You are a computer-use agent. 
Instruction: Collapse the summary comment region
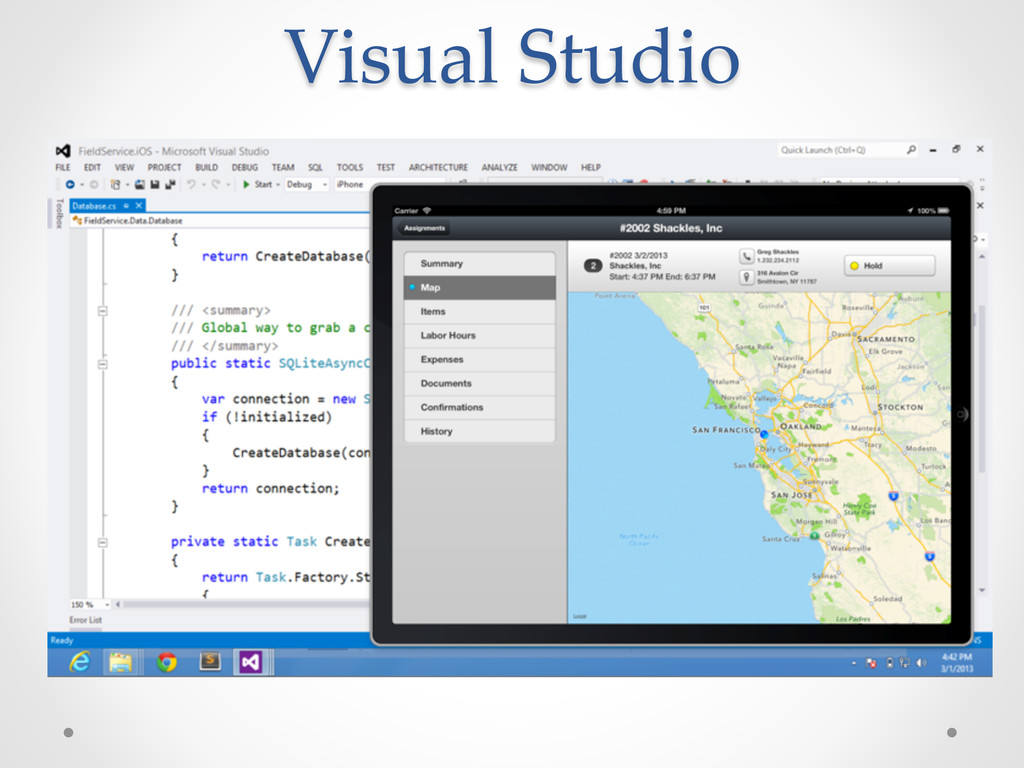pos(103,311)
